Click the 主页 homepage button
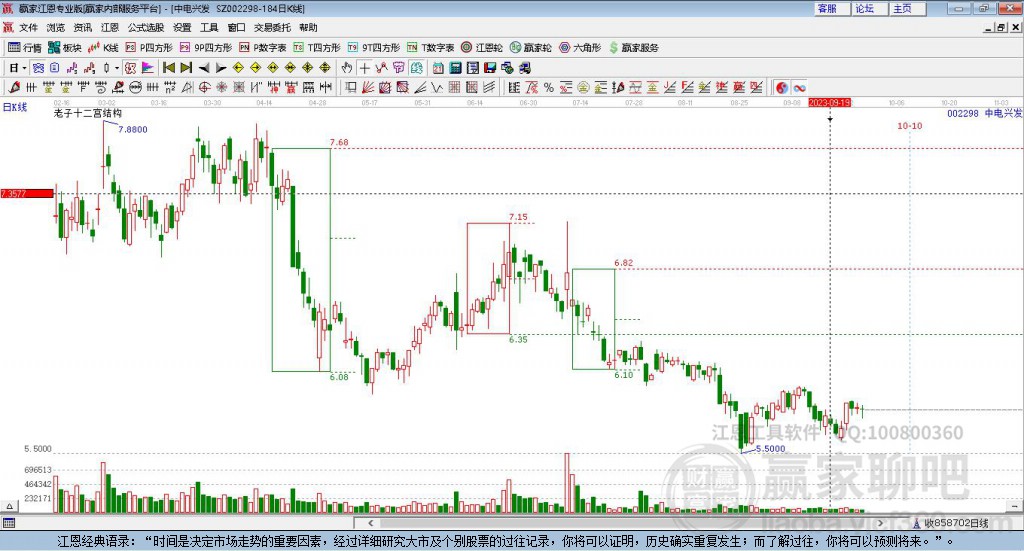The height and width of the screenshot is (551, 1024). pyautogui.click(x=908, y=8)
